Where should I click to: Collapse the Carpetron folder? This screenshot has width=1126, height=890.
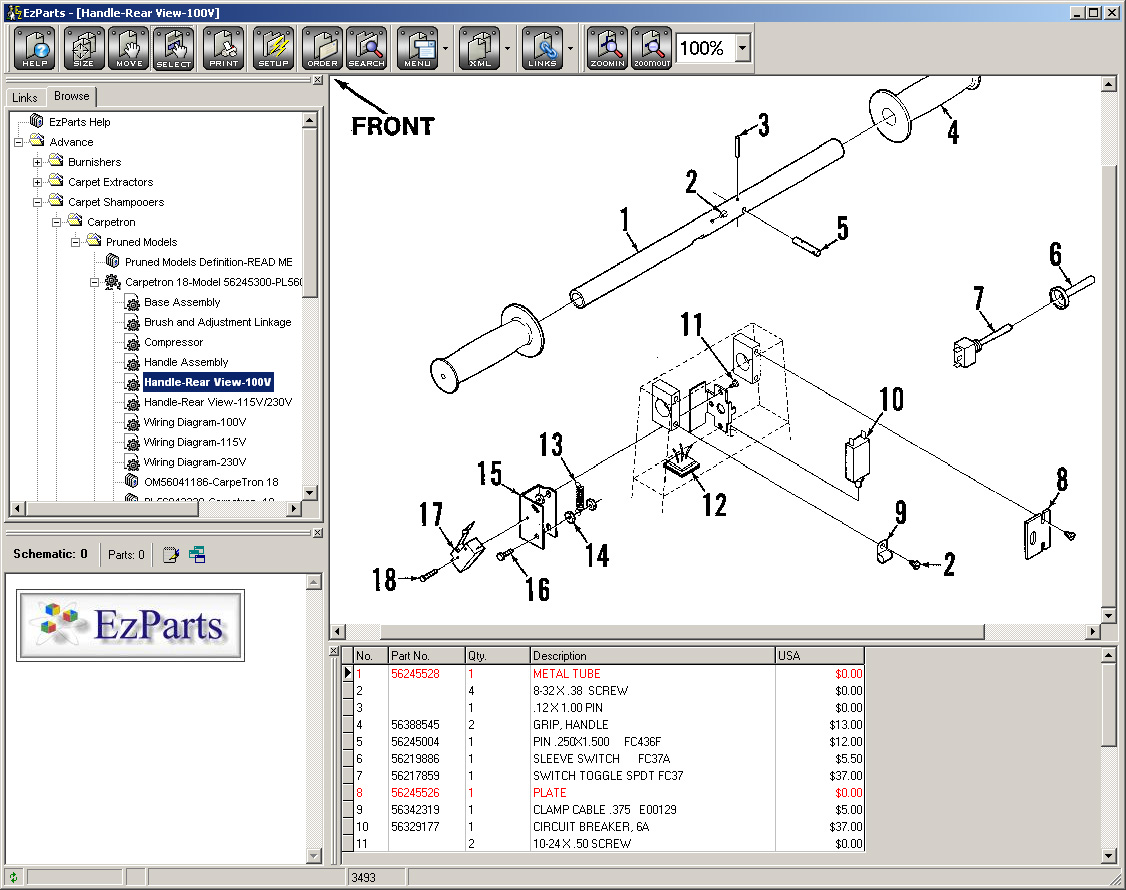click(57, 223)
